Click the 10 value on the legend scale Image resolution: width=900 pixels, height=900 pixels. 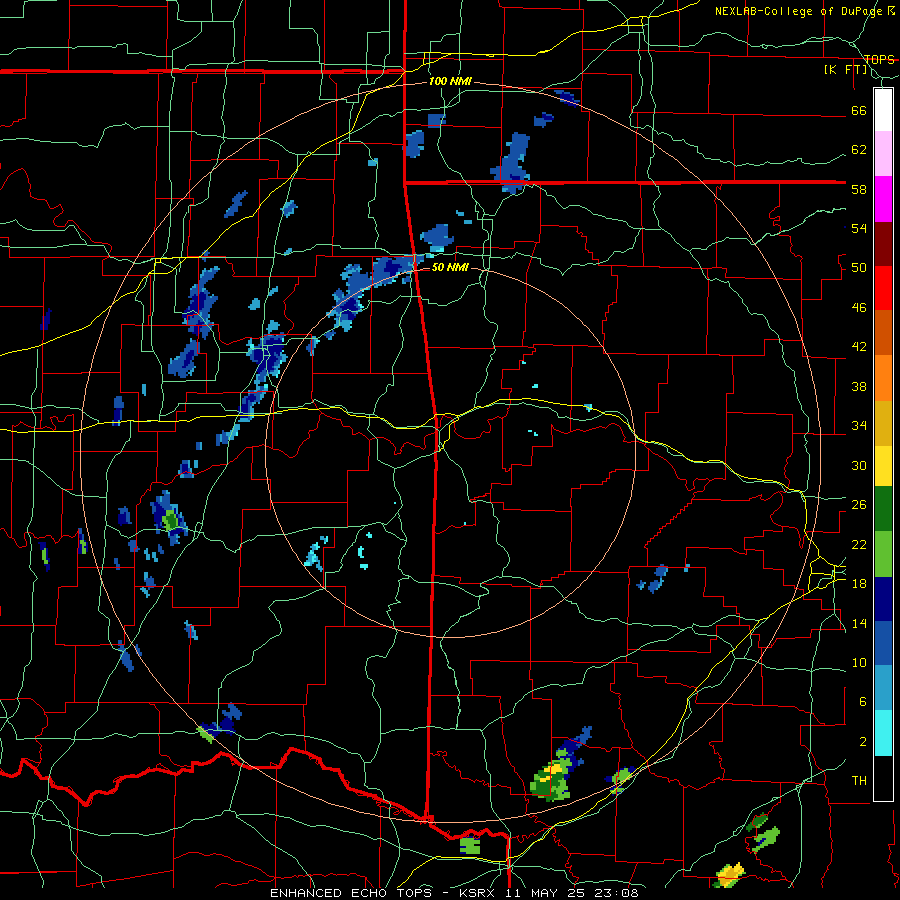pos(859,662)
